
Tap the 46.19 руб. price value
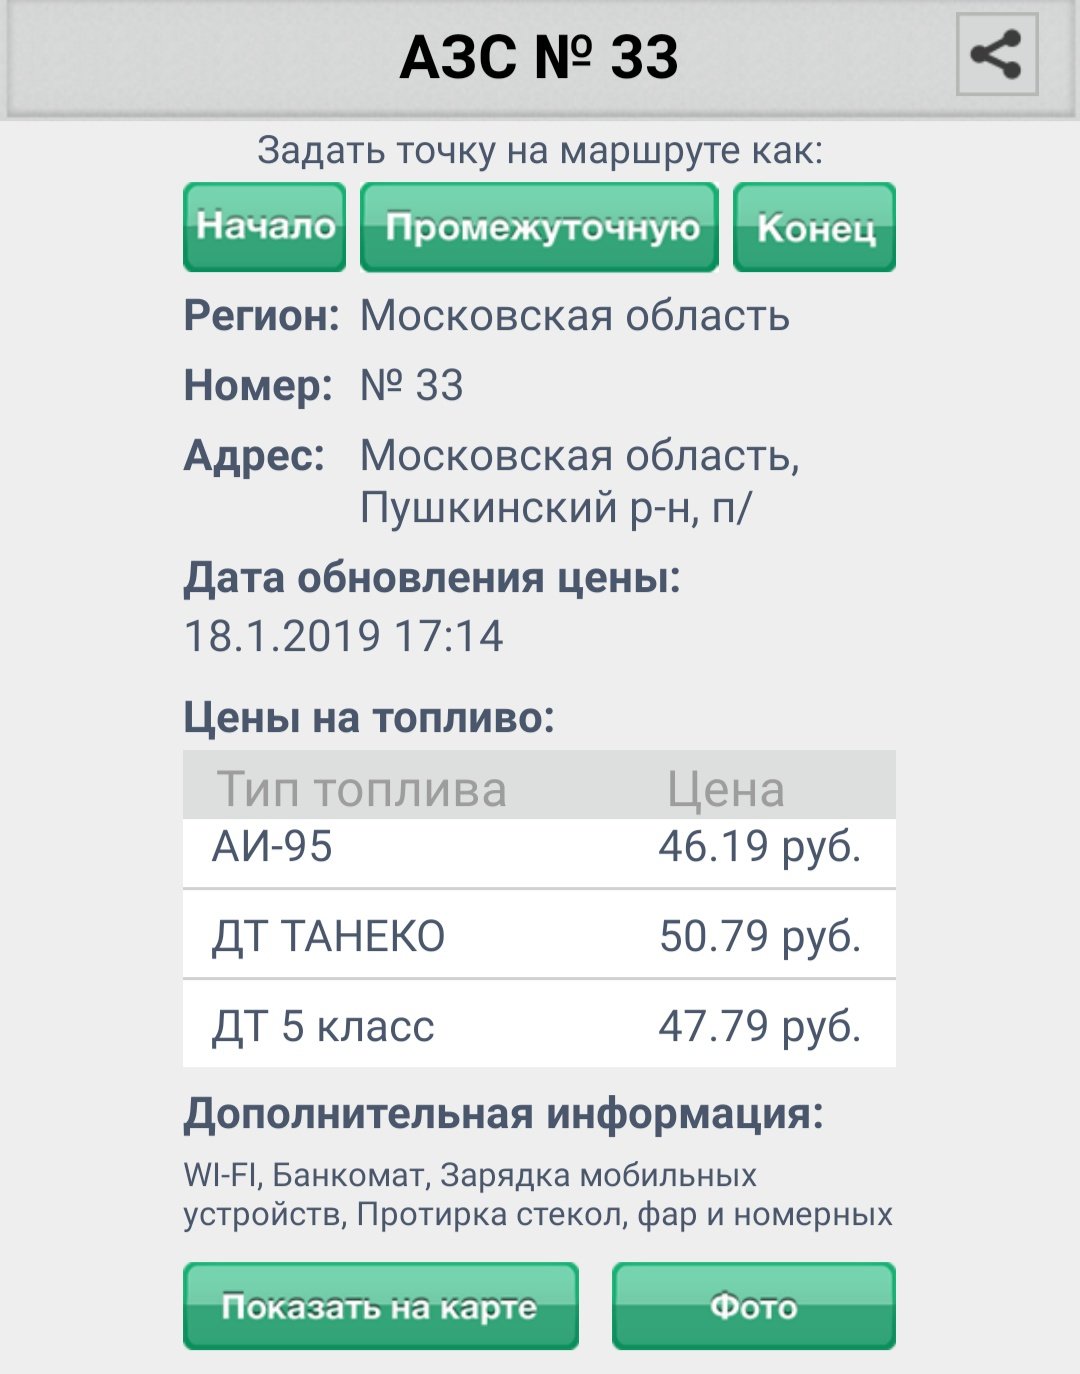(x=760, y=846)
